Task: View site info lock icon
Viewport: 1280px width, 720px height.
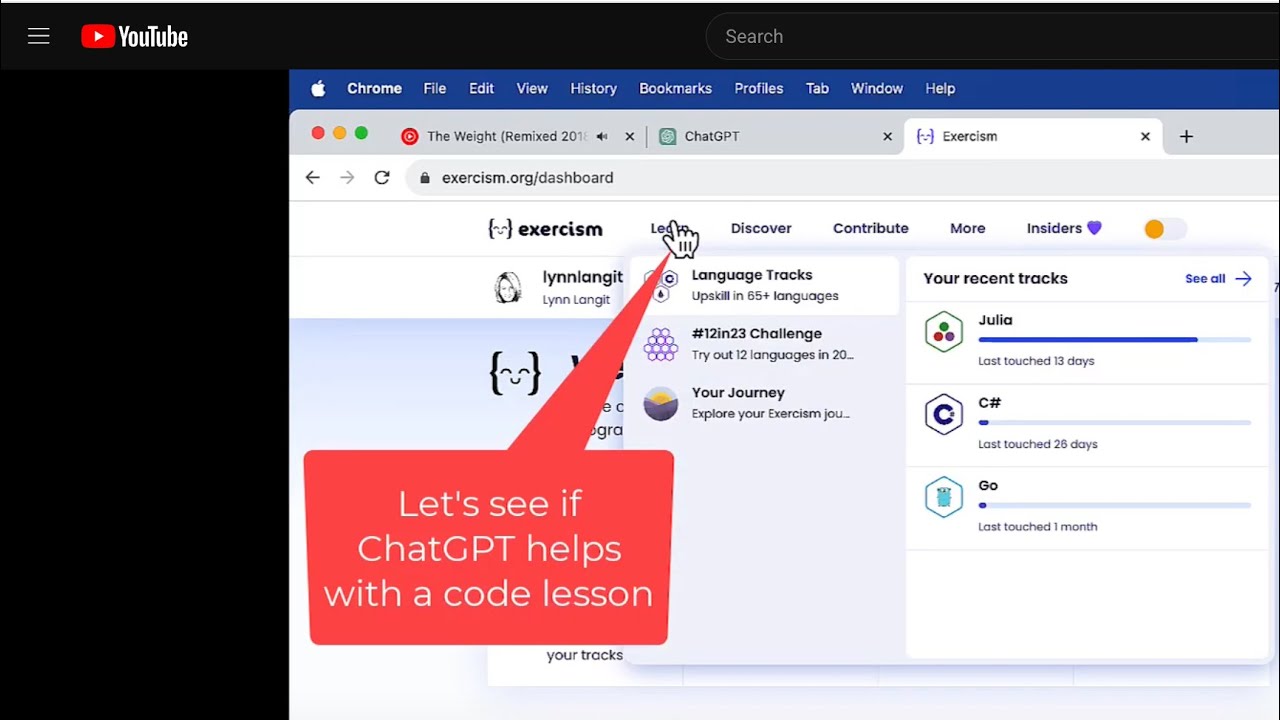Action: point(425,178)
